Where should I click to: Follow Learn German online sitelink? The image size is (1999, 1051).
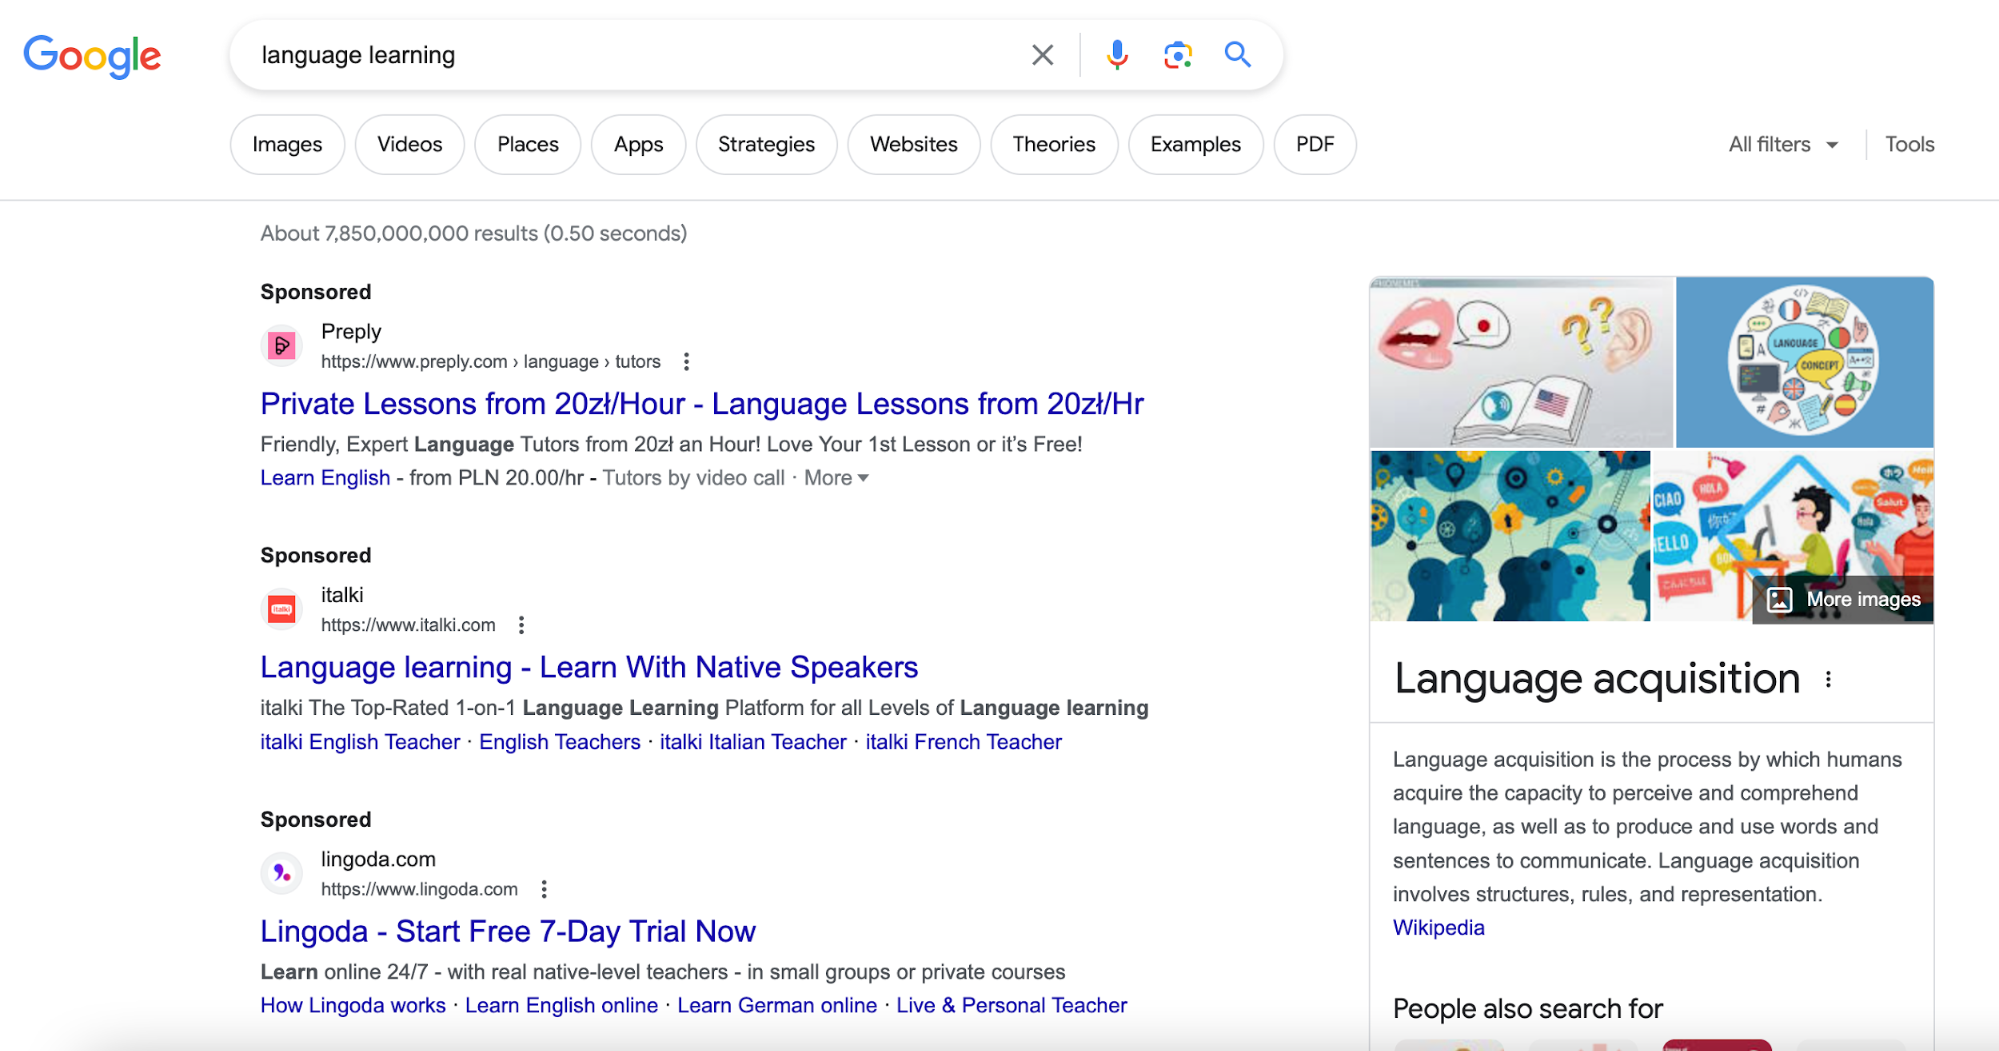pyautogui.click(x=777, y=1006)
